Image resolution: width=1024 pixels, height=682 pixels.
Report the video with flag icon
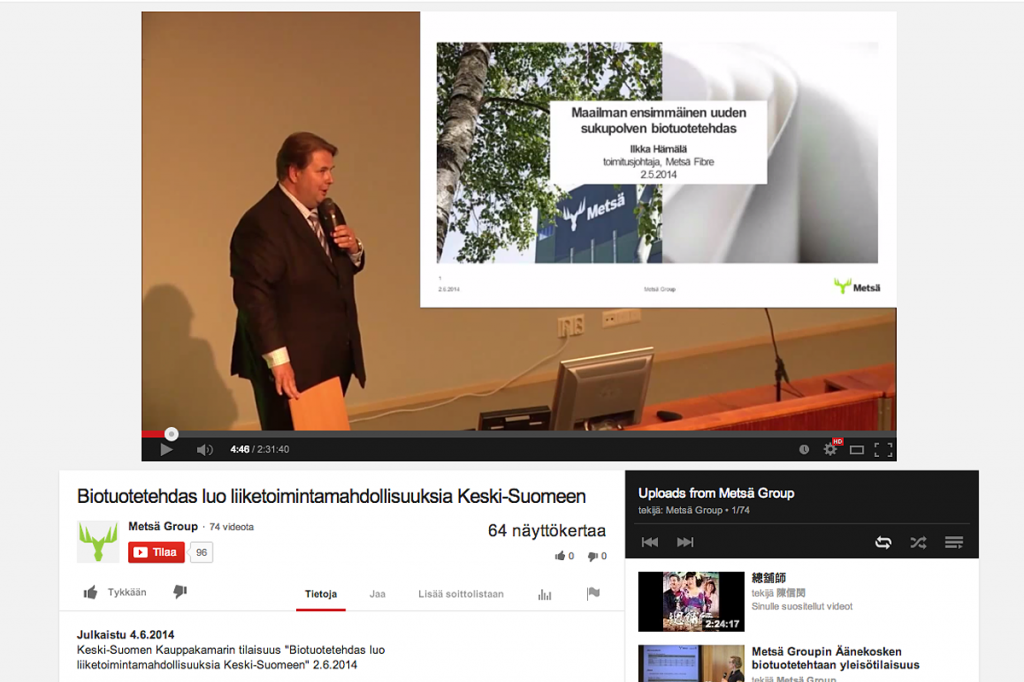pos(593,593)
